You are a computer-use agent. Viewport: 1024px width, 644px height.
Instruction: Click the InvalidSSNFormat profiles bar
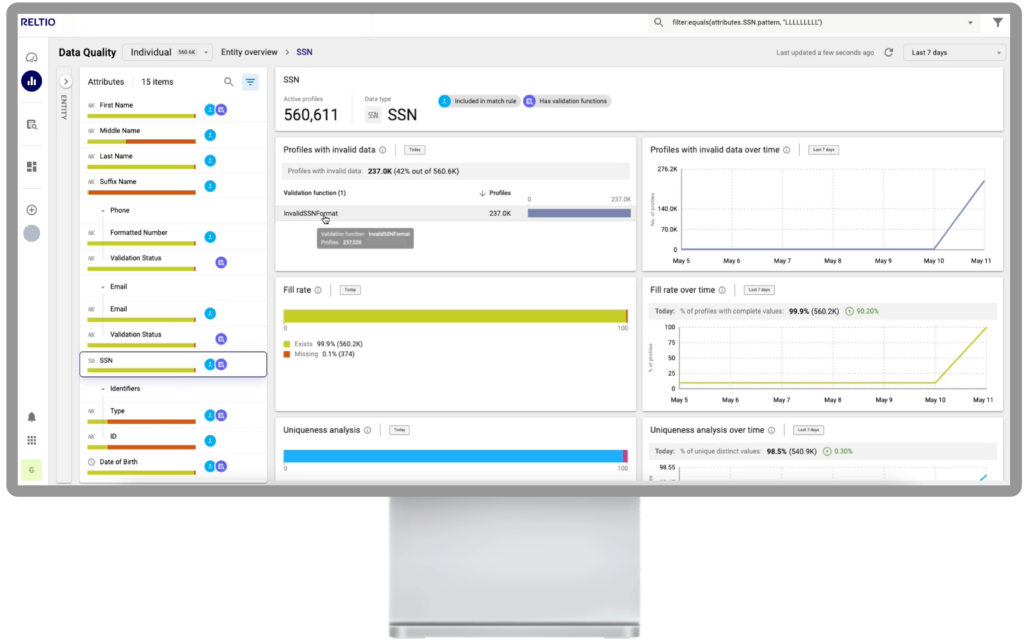[x=579, y=213]
